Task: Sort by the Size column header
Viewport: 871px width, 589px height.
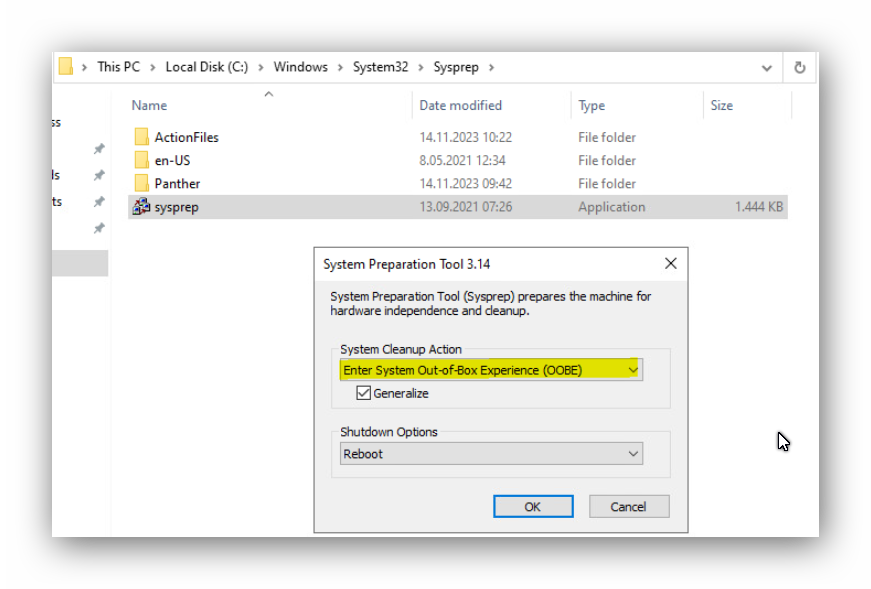Action: click(721, 105)
